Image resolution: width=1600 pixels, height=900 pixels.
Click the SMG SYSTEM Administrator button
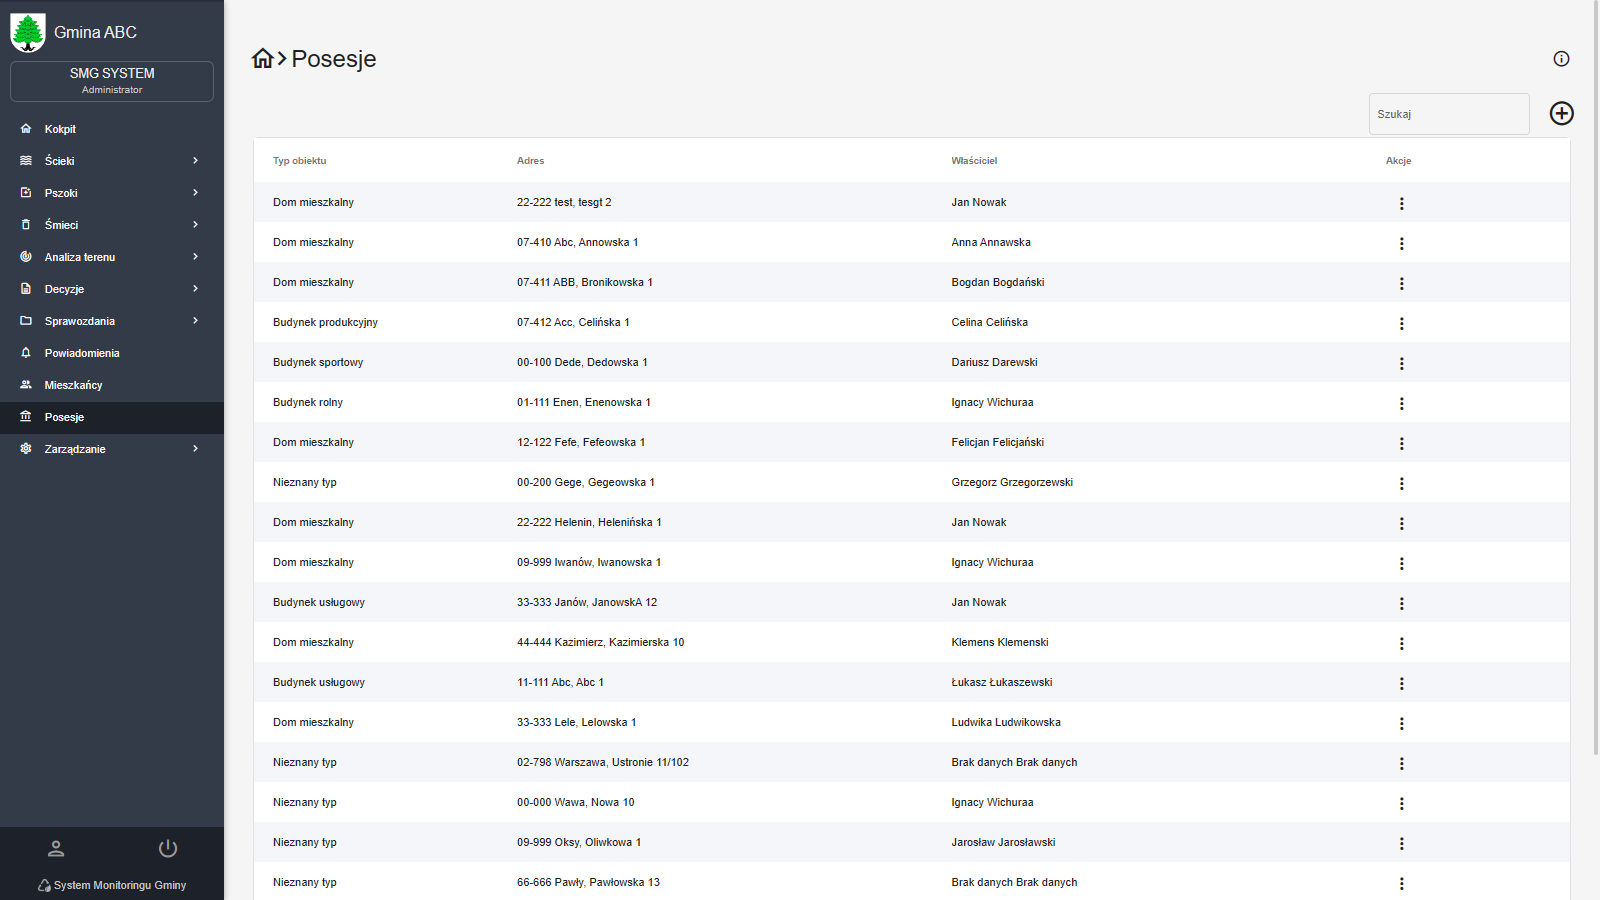click(x=112, y=81)
